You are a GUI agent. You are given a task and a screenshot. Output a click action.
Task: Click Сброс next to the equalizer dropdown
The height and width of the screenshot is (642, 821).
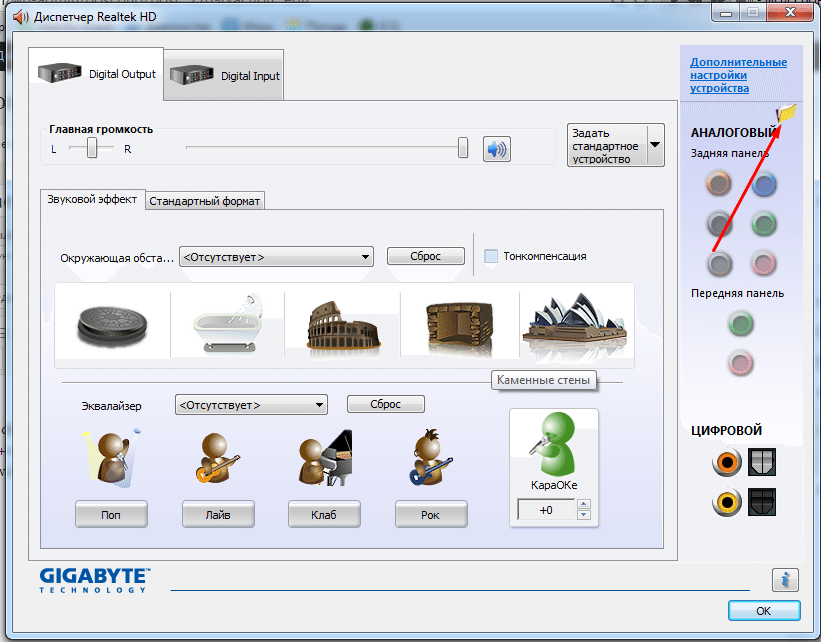[386, 404]
